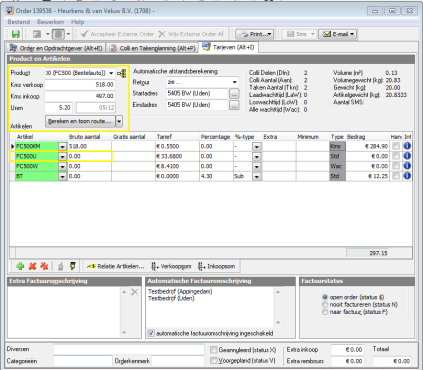Open article dropdown in FC500KM row
This screenshot has height=370, width=423.
pyautogui.click(x=62, y=146)
